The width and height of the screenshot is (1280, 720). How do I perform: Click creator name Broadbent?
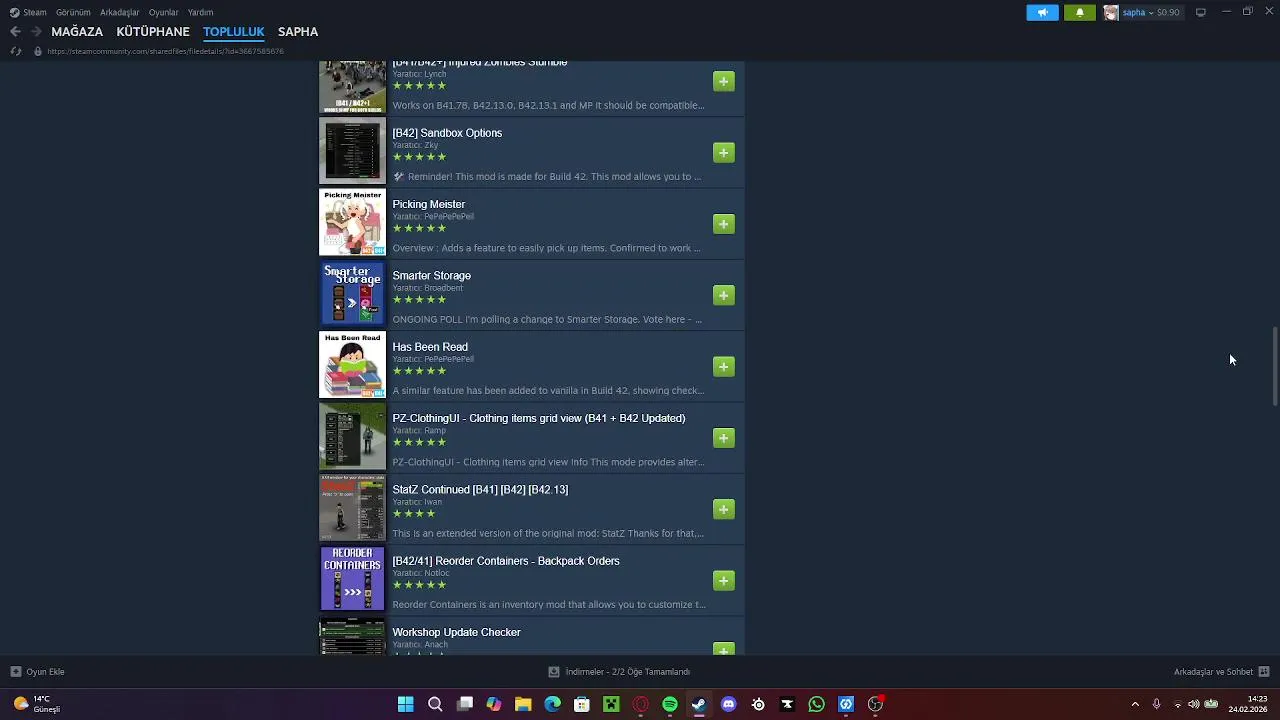(444, 288)
